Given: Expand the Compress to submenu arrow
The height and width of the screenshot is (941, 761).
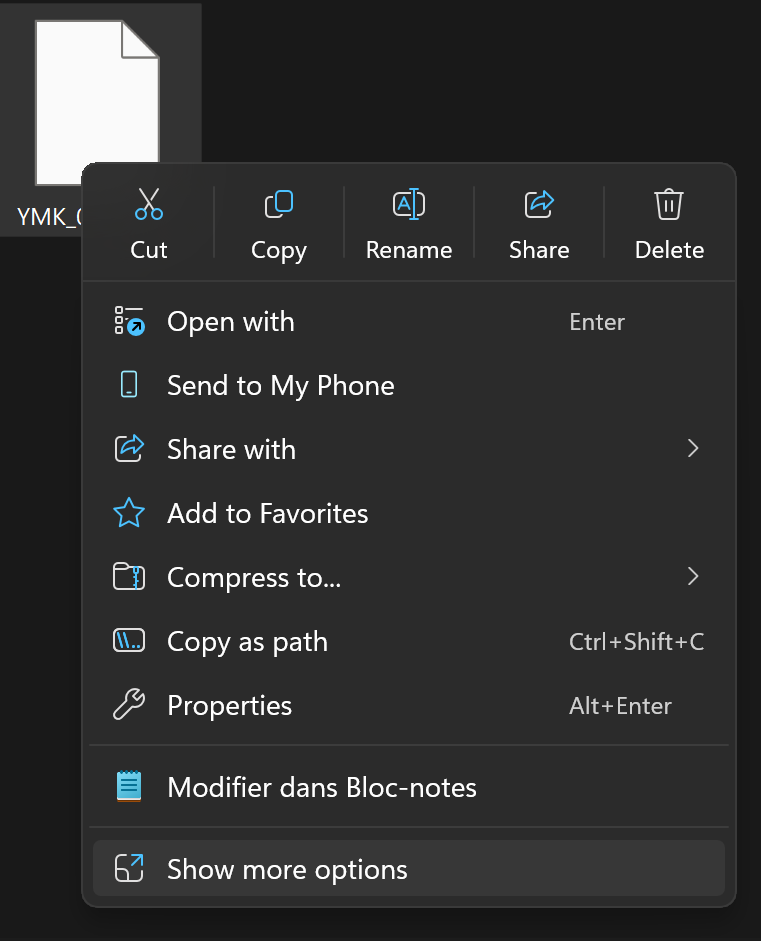Looking at the screenshot, I should click(693, 576).
